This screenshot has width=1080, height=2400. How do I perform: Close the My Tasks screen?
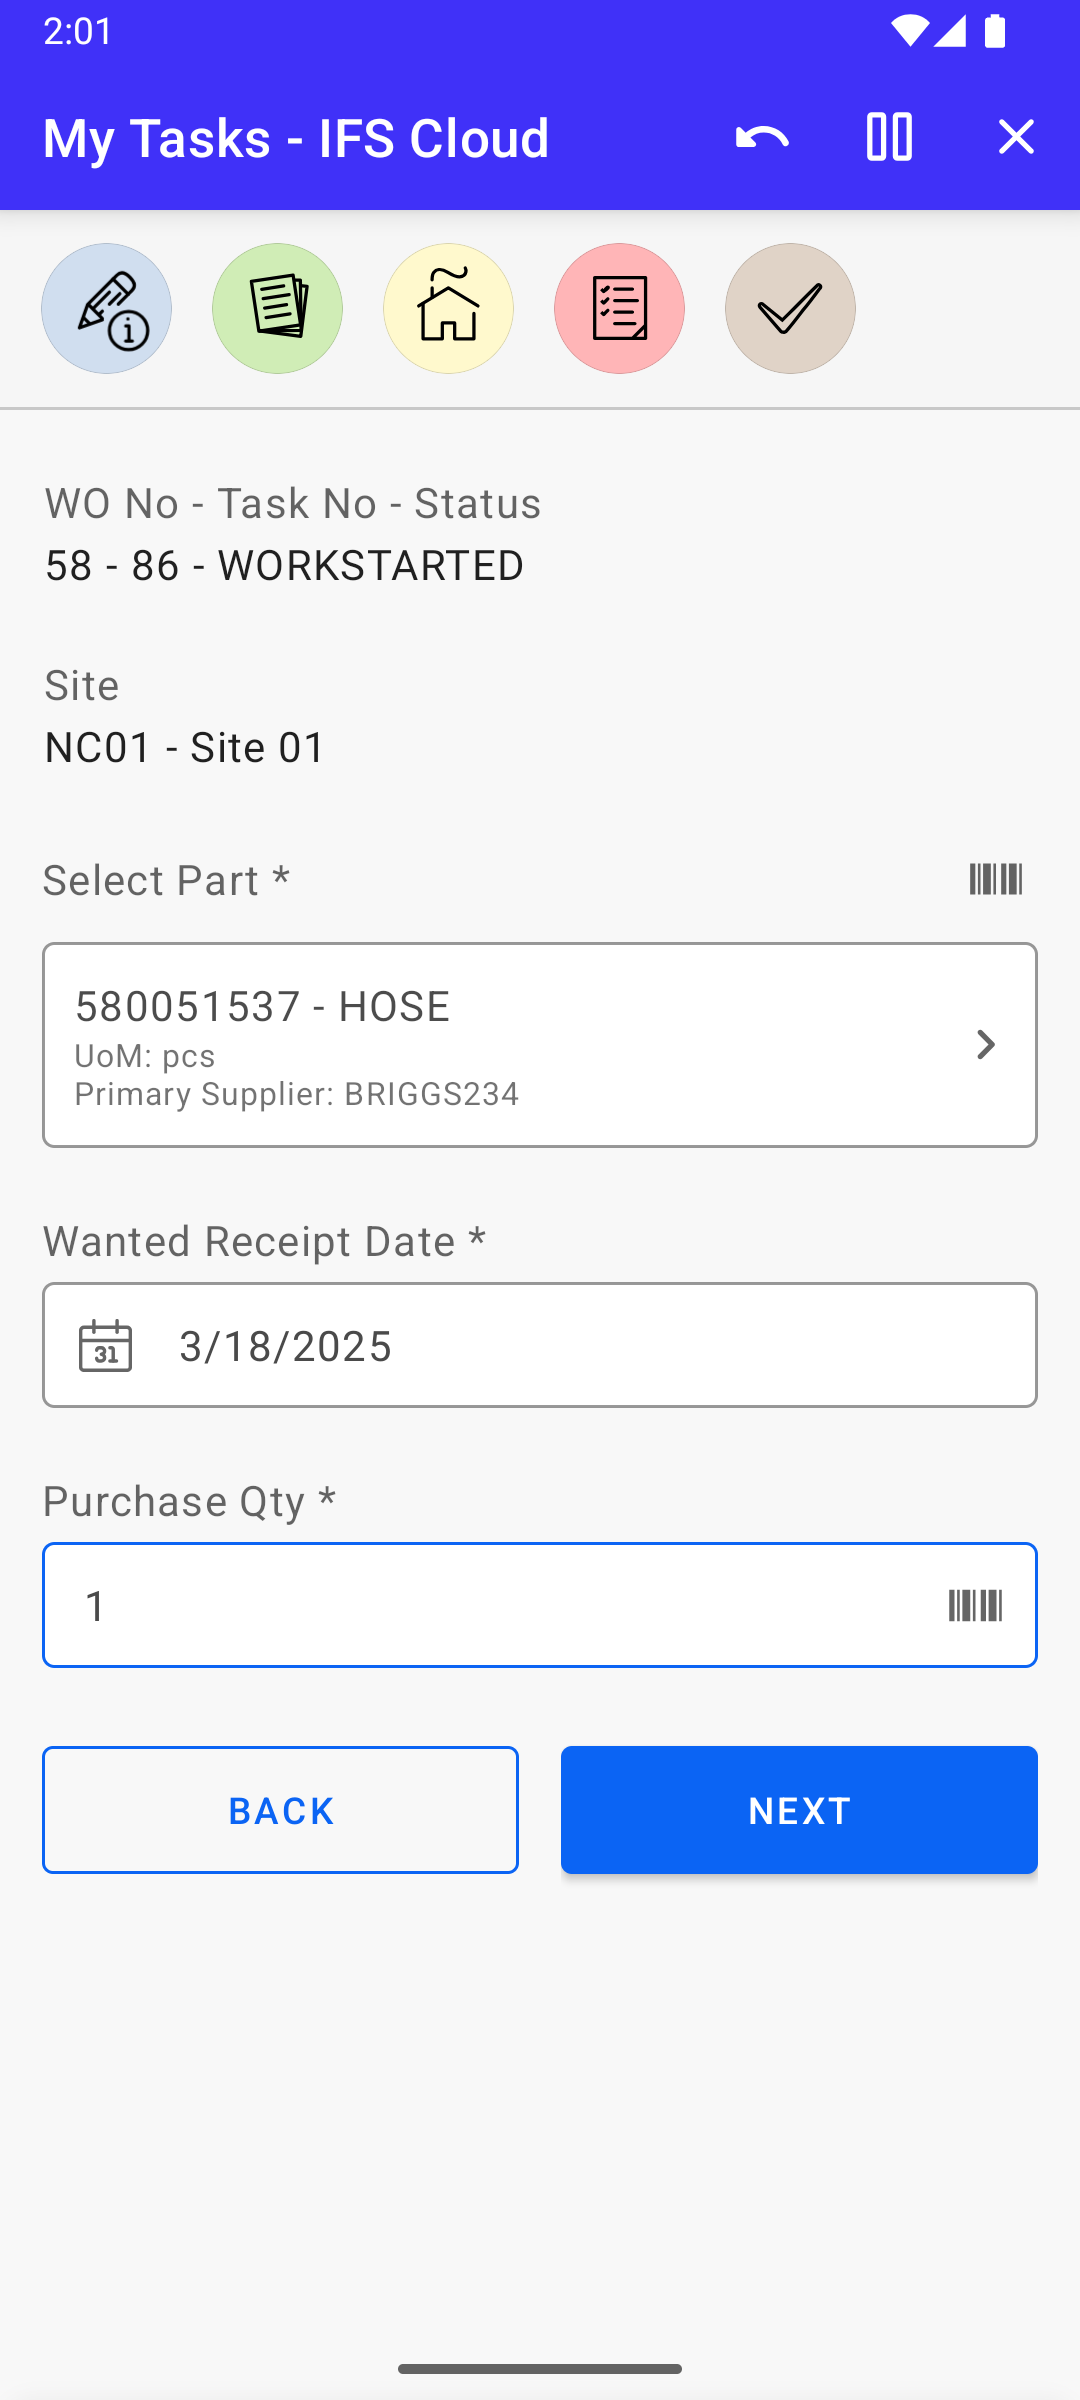[1016, 137]
